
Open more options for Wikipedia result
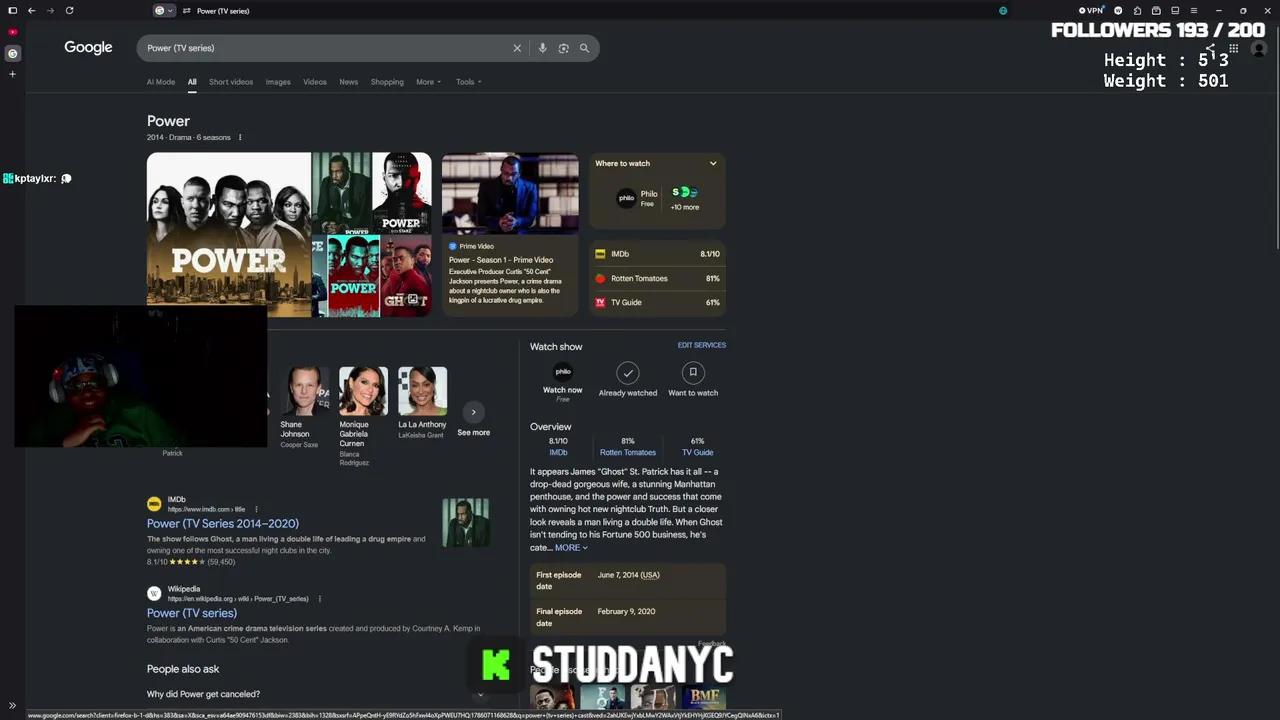(319, 599)
